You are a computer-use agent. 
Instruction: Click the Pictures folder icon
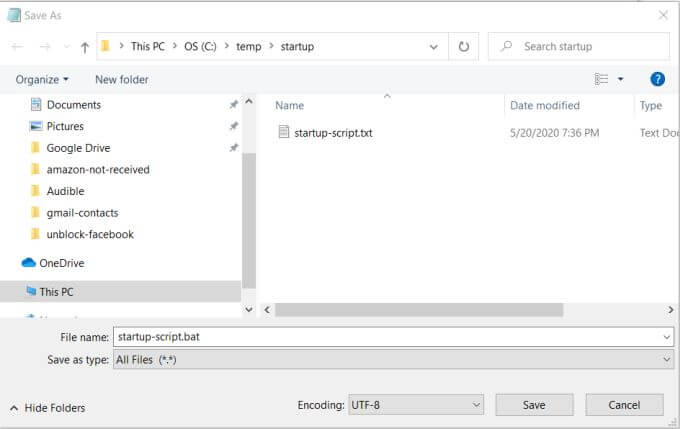point(36,126)
